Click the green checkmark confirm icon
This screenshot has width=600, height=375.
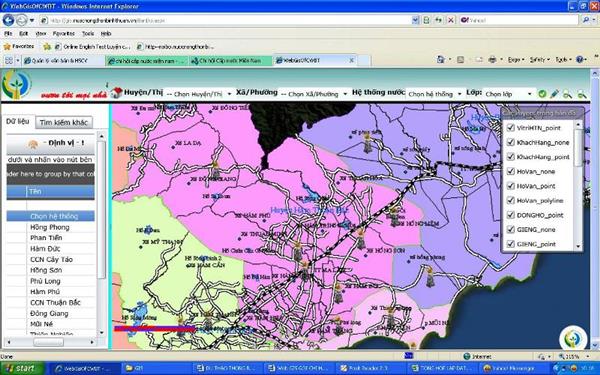[x=542, y=94]
